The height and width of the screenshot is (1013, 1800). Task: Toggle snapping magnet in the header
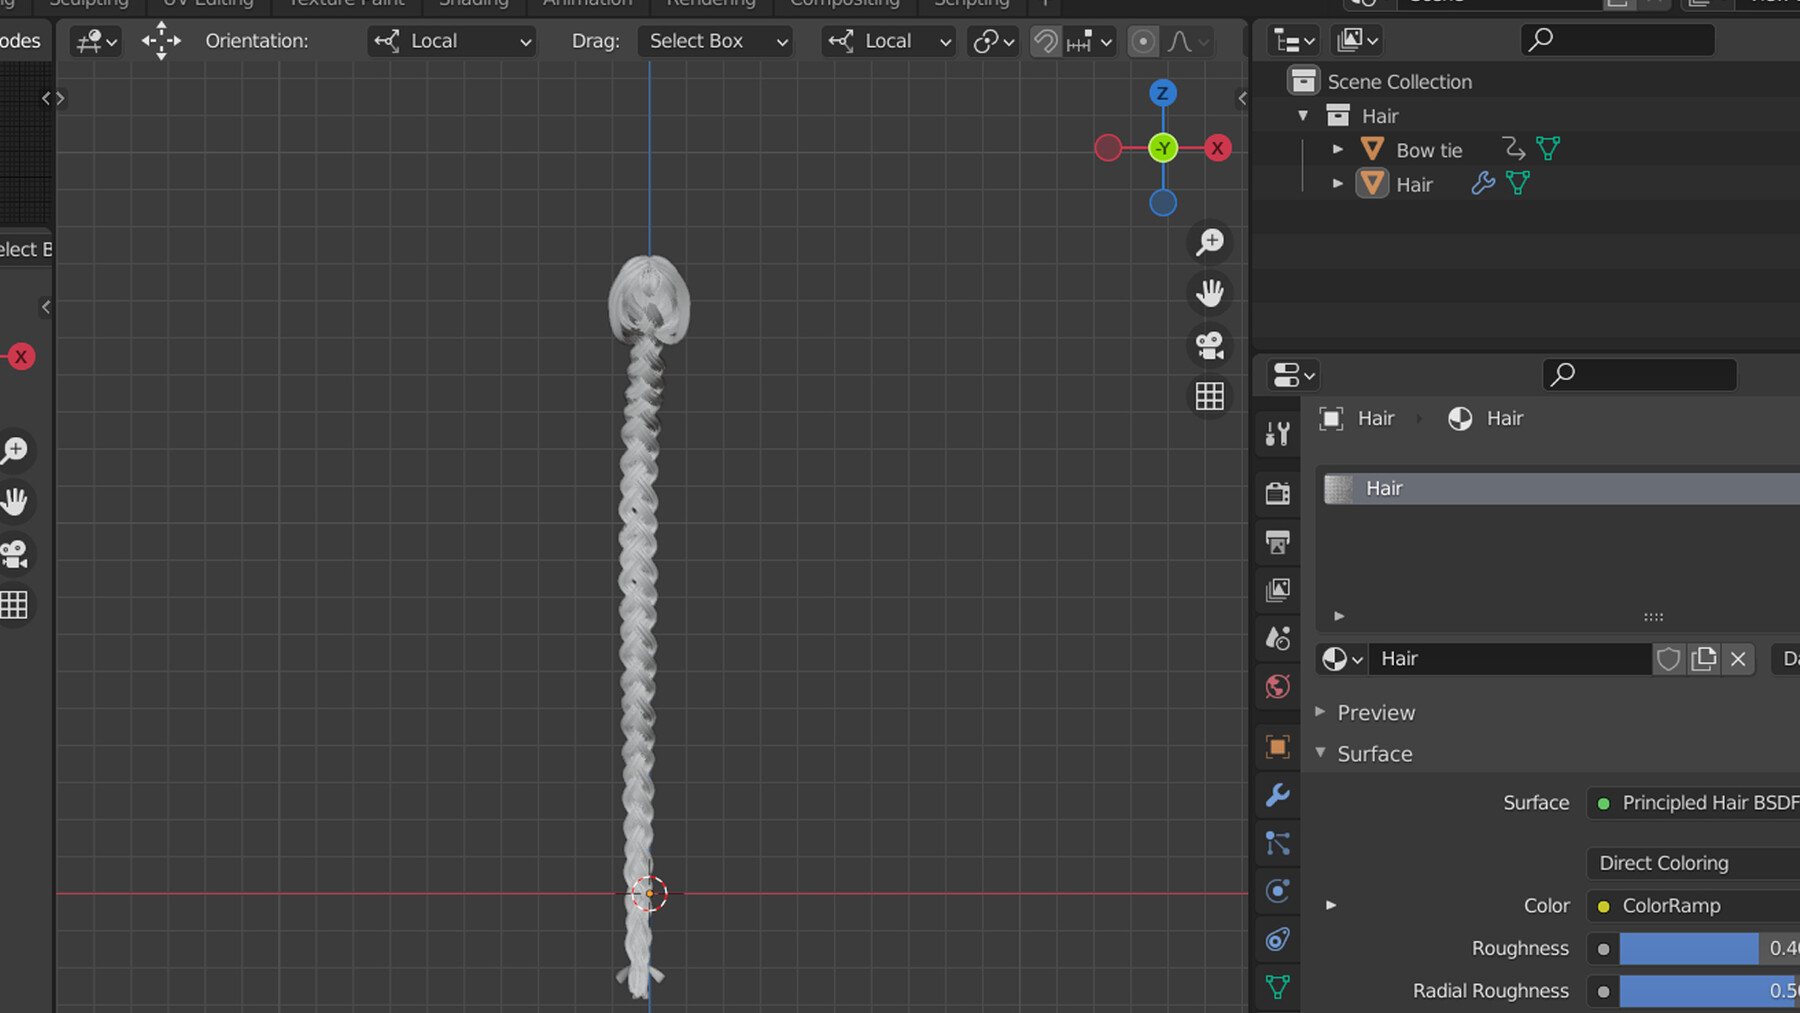click(x=1044, y=41)
